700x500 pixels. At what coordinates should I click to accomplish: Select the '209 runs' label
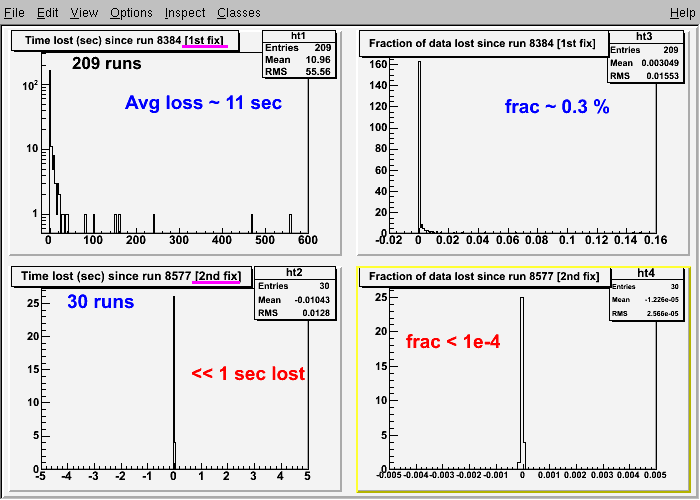(x=107, y=63)
